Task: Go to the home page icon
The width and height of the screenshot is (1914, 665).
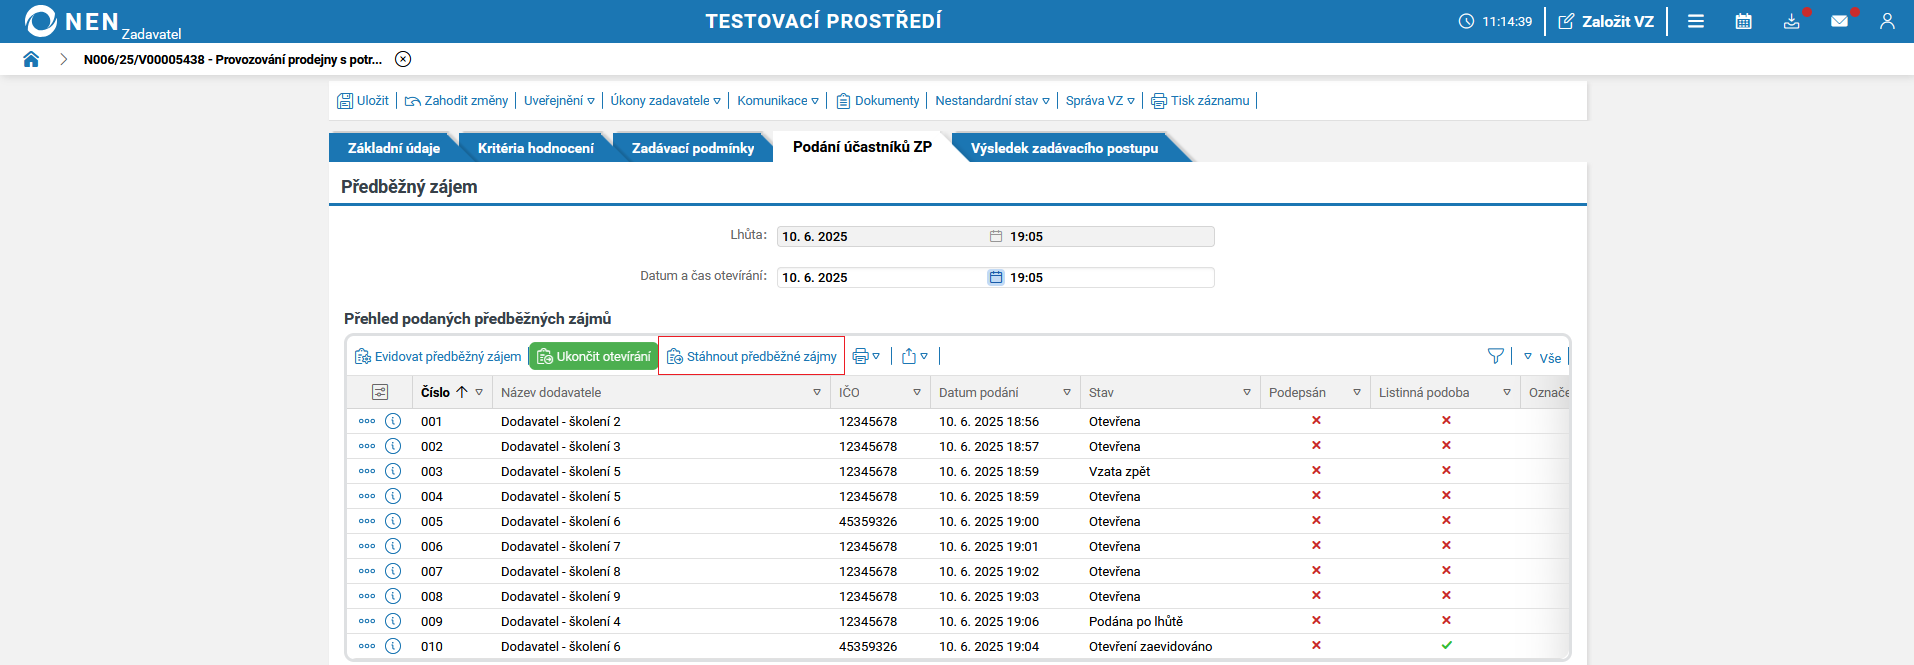Action: pos(31,59)
